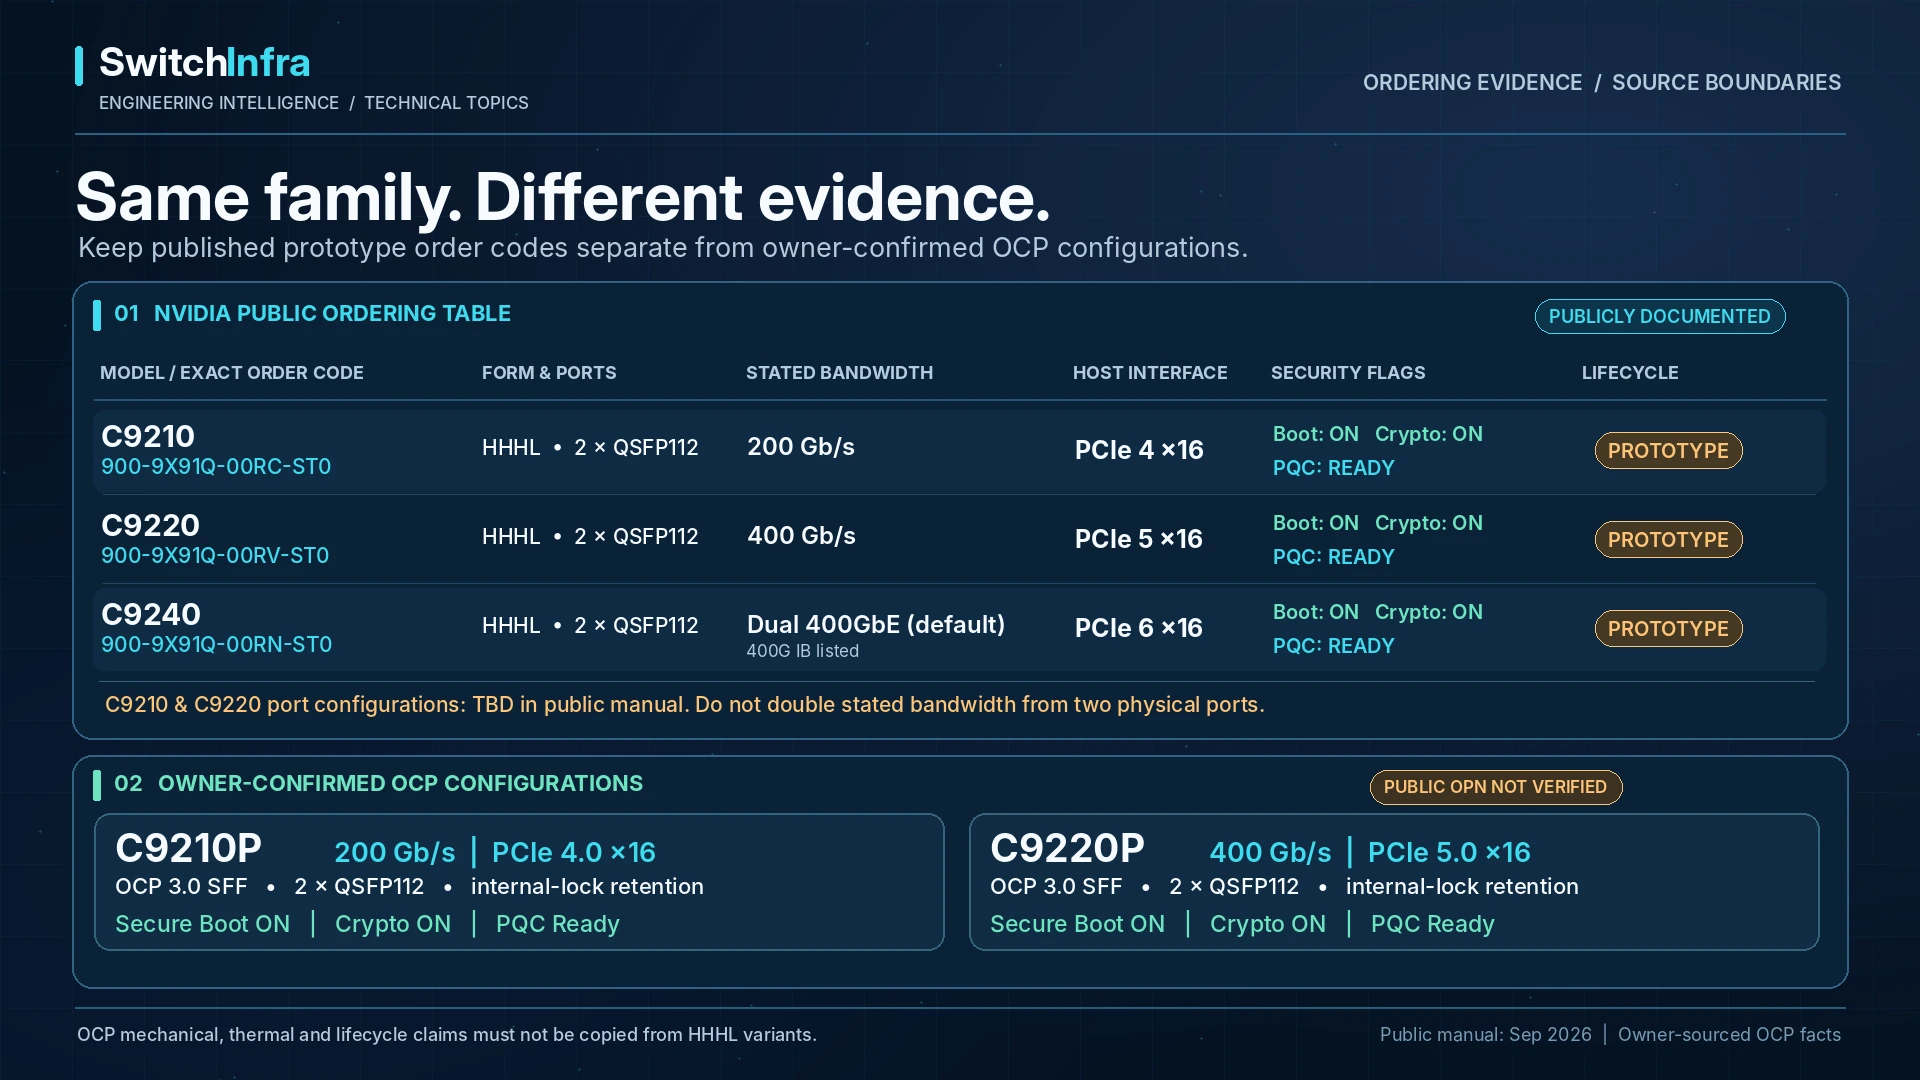Select ORDERING EVIDENCE header label

pyautogui.click(x=1472, y=82)
